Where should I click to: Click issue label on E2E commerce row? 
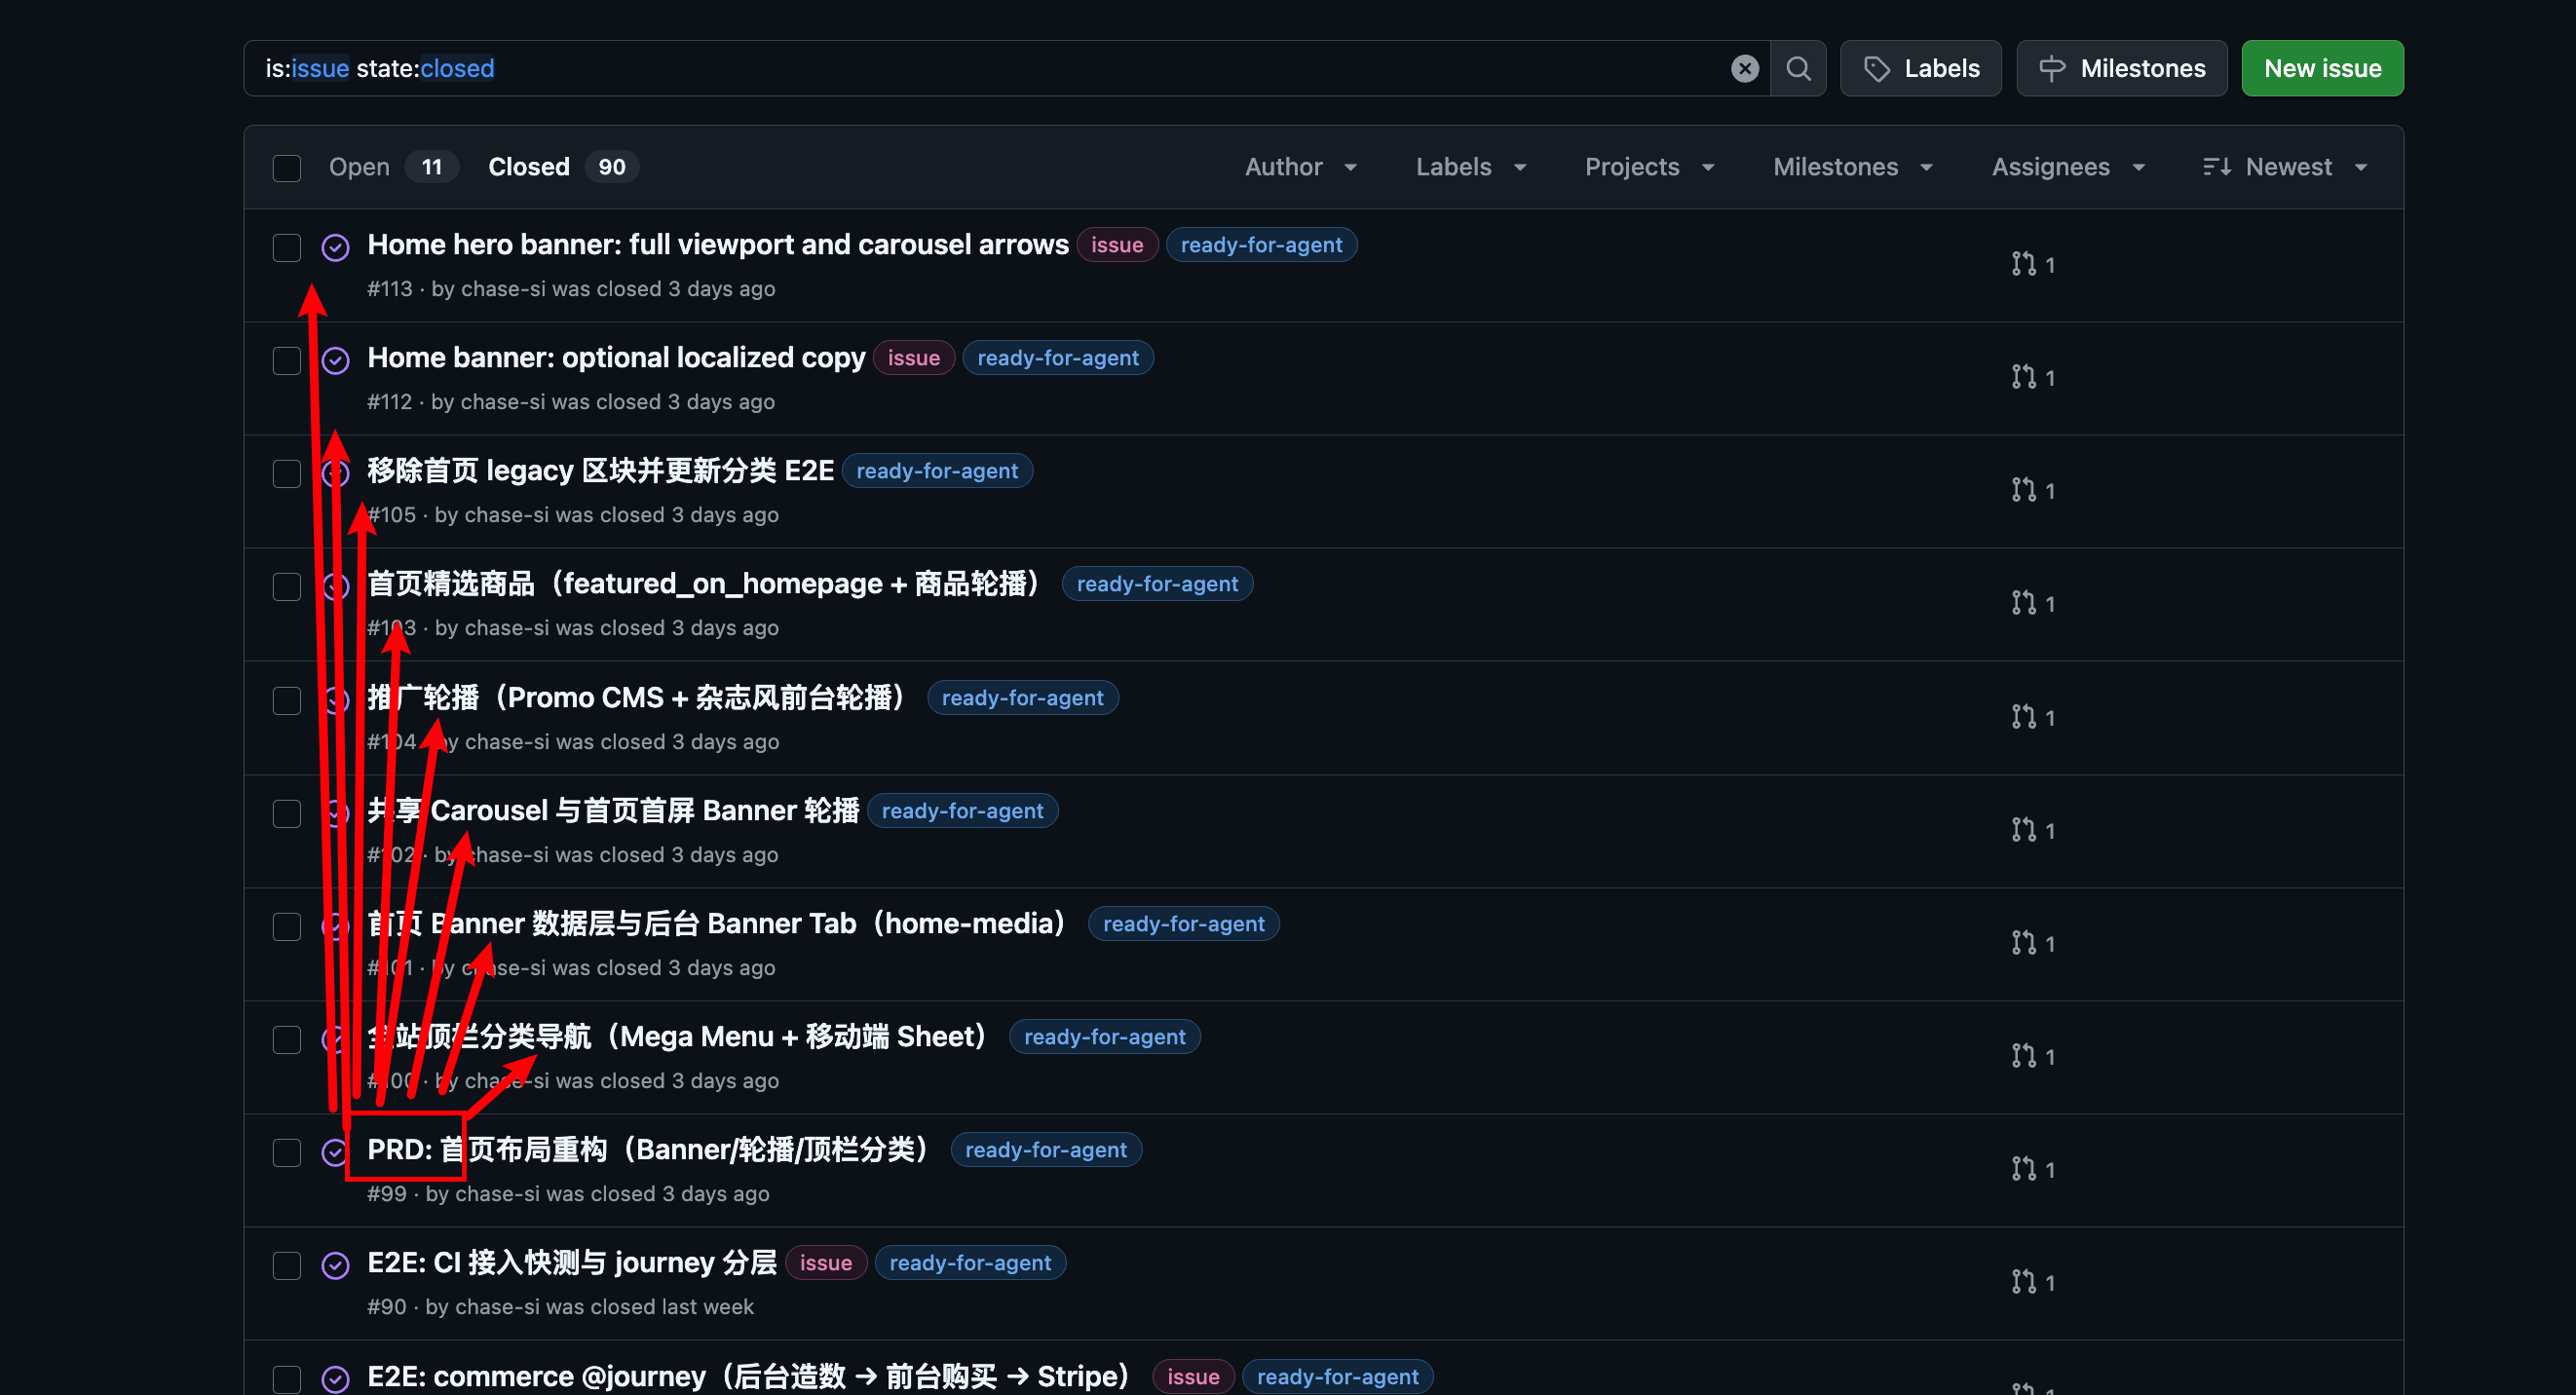coord(1193,1377)
